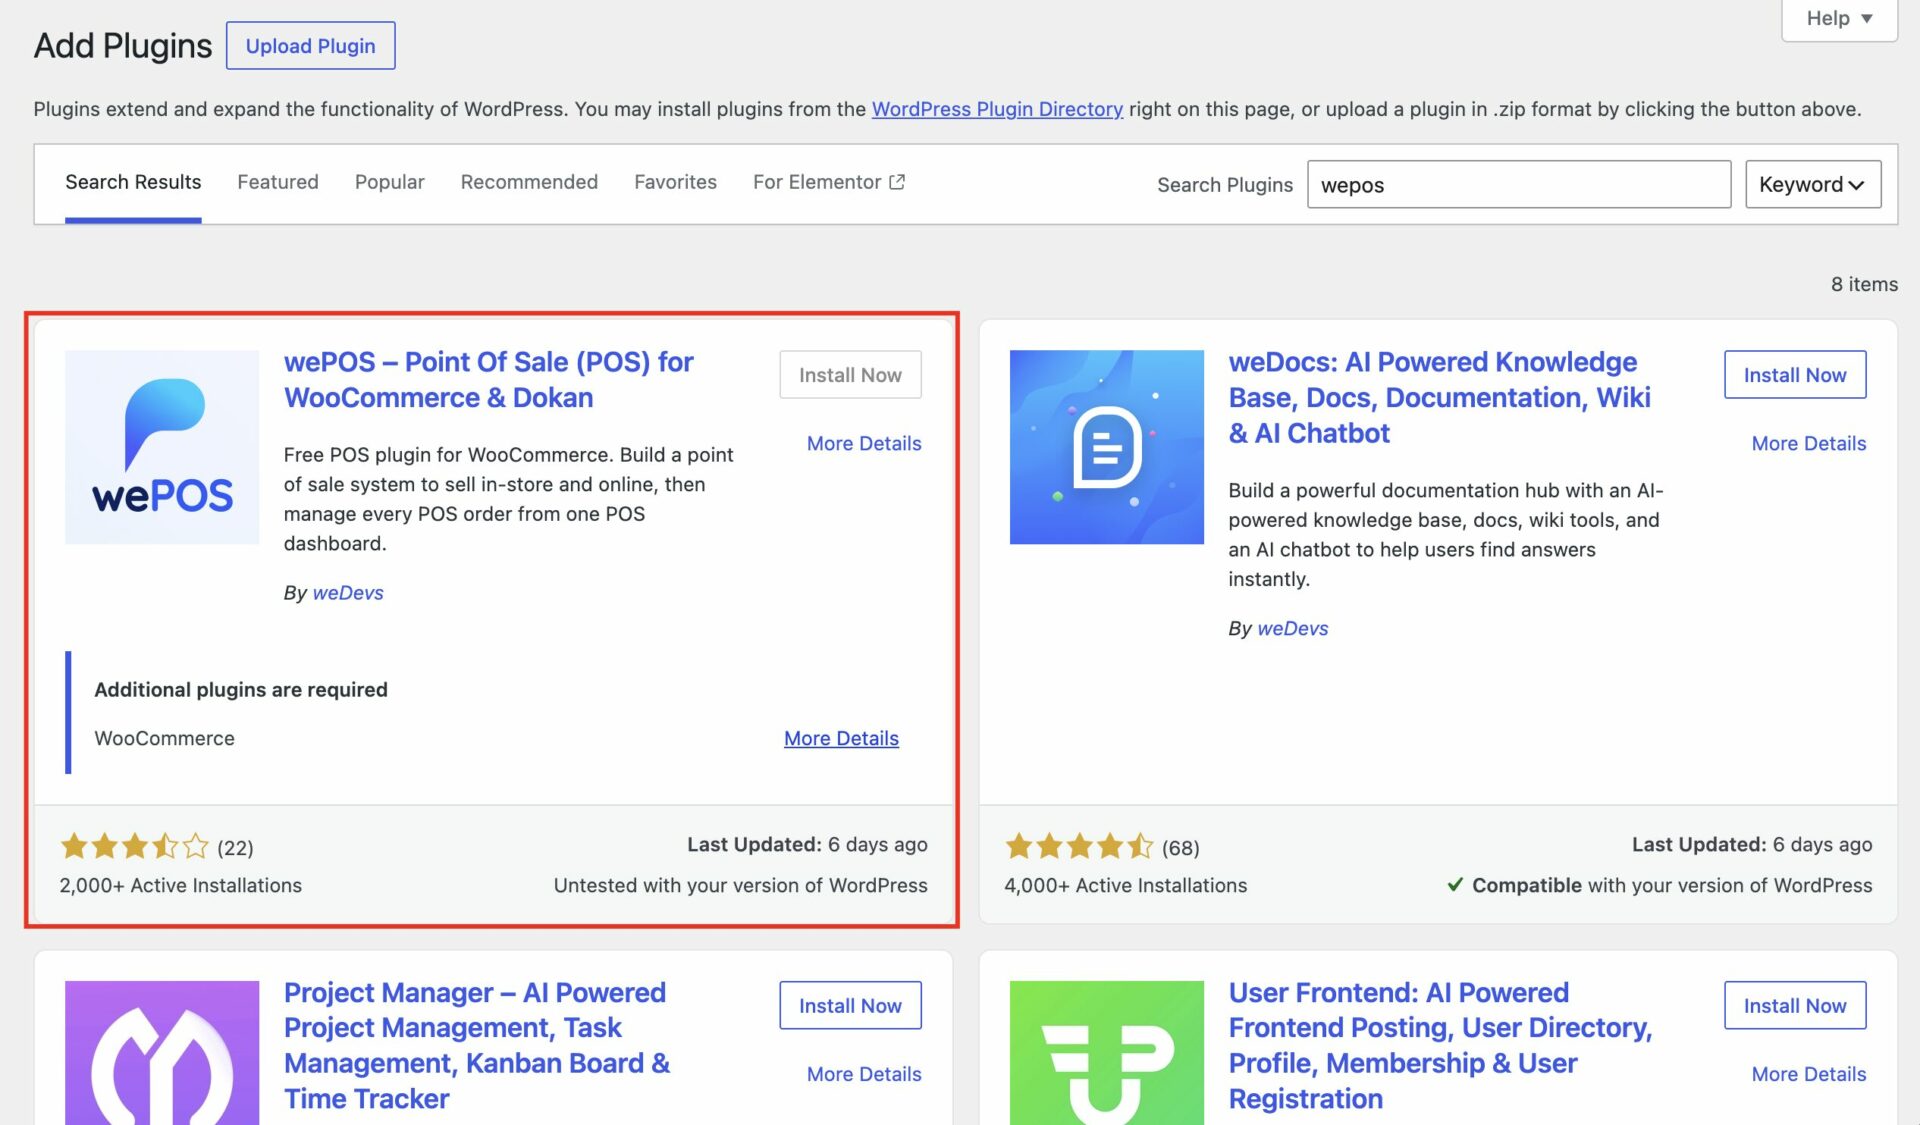
Task: Install the Project Manager plugin
Action: [x=850, y=1006]
